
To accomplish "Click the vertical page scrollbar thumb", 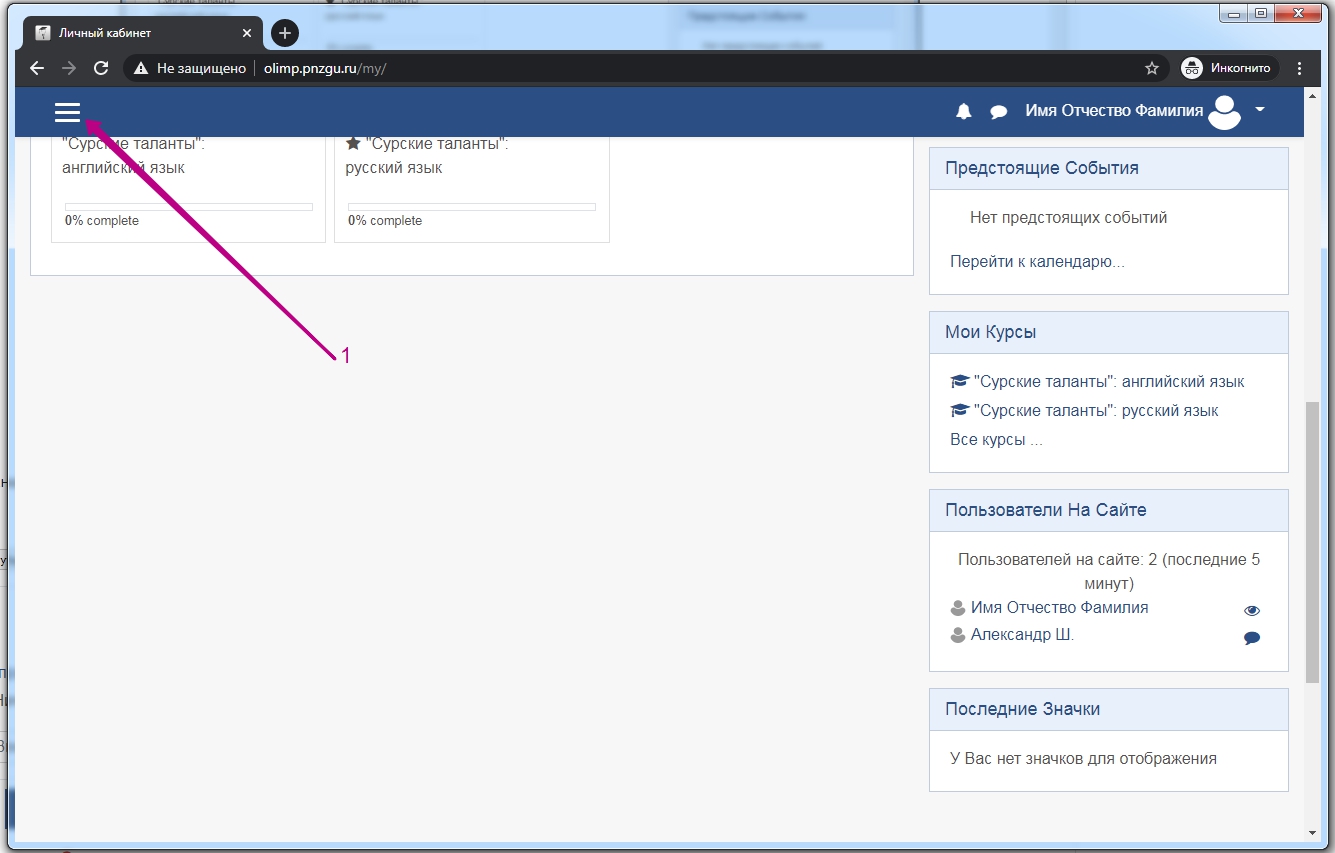I will [x=1312, y=543].
